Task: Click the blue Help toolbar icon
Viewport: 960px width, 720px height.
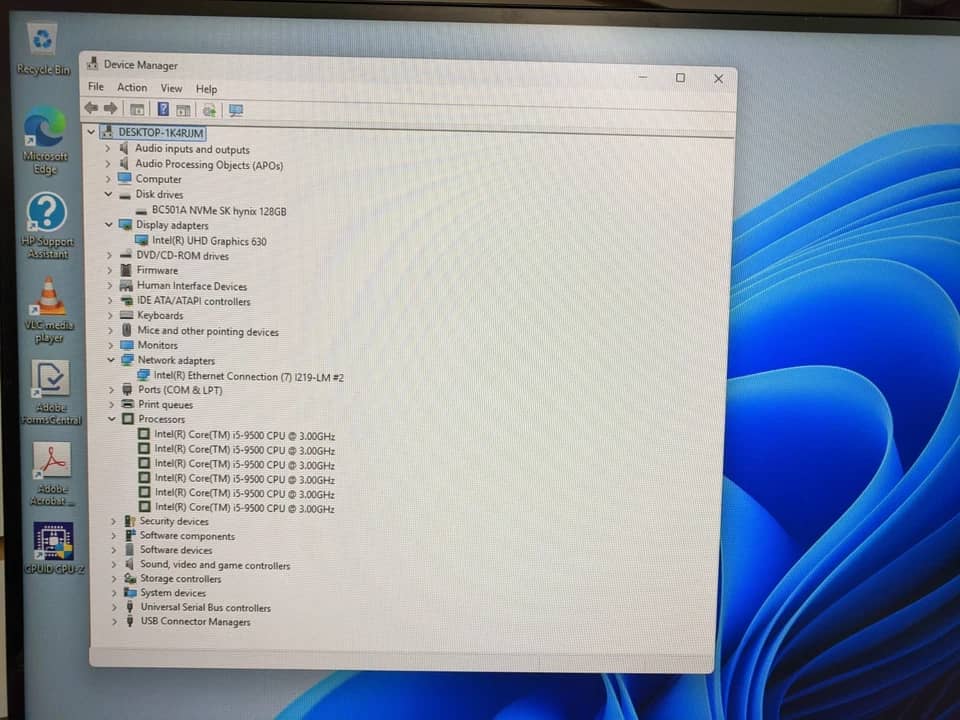Action: click(163, 109)
